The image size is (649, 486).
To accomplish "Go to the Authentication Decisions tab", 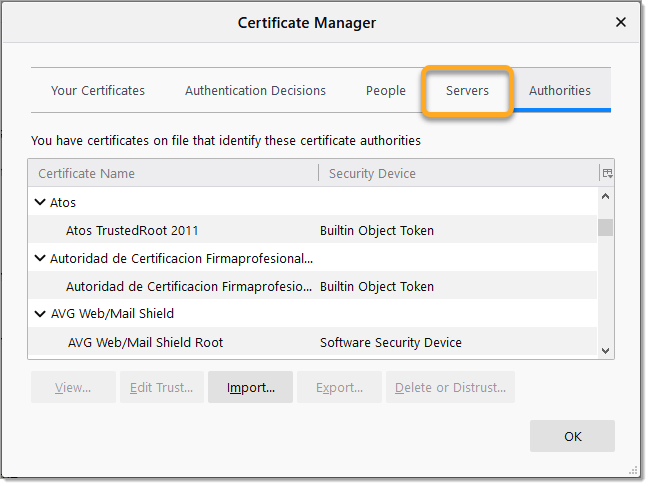I will tap(255, 91).
